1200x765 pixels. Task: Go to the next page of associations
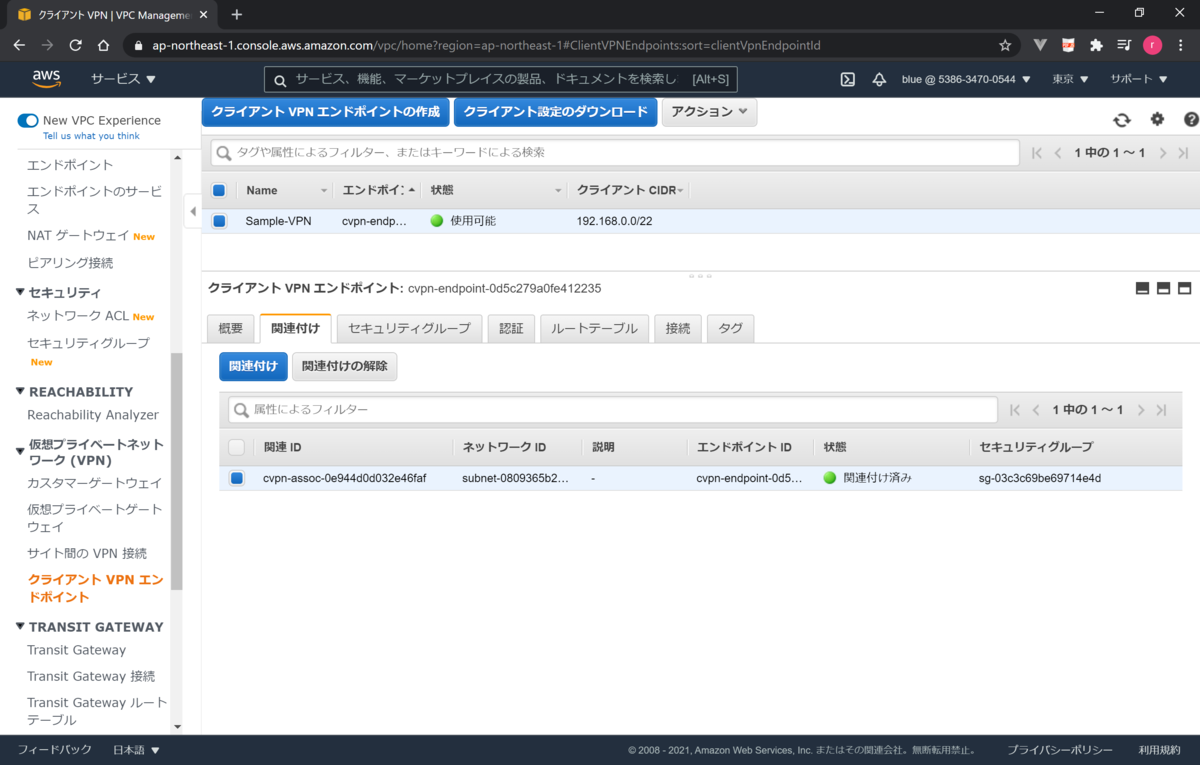click(1140, 410)
